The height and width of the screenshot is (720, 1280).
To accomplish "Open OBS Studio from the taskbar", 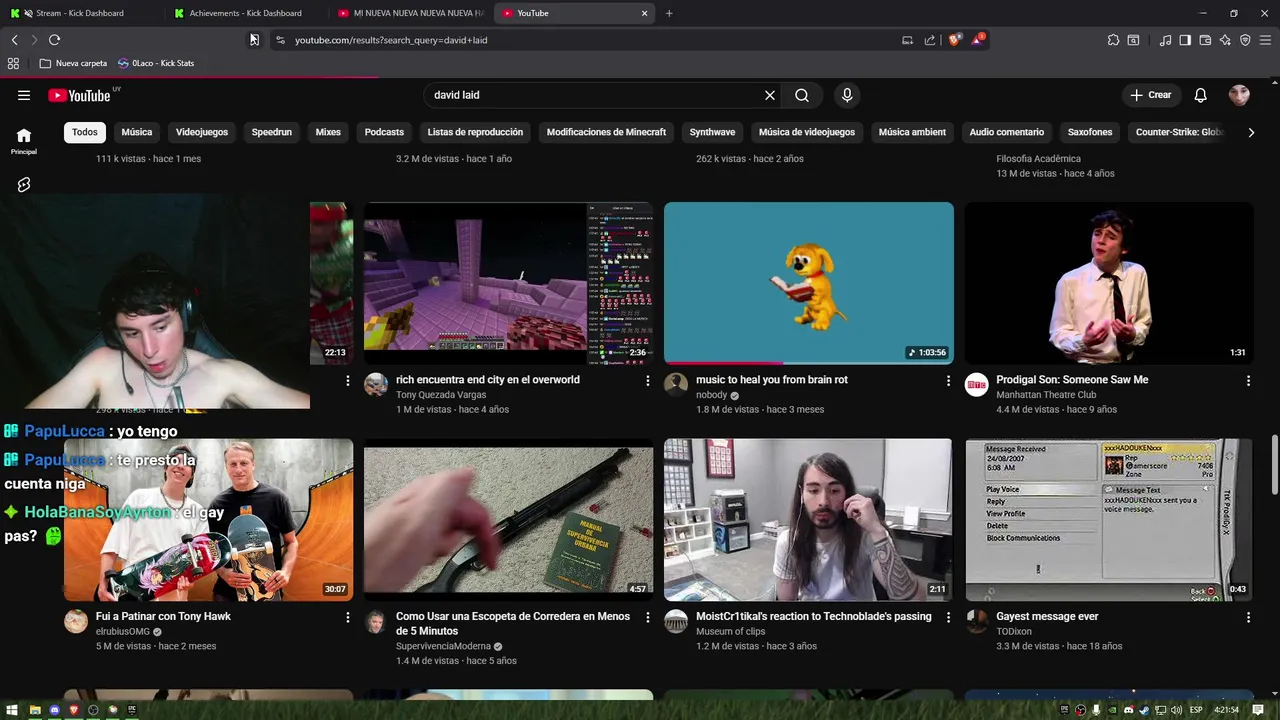I will (93, 710).
